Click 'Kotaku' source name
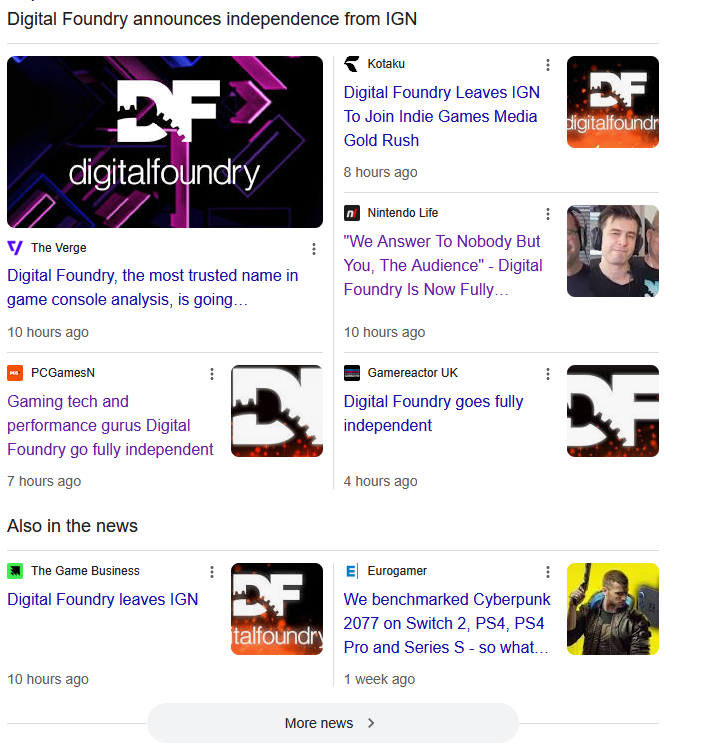 (386, 64)
